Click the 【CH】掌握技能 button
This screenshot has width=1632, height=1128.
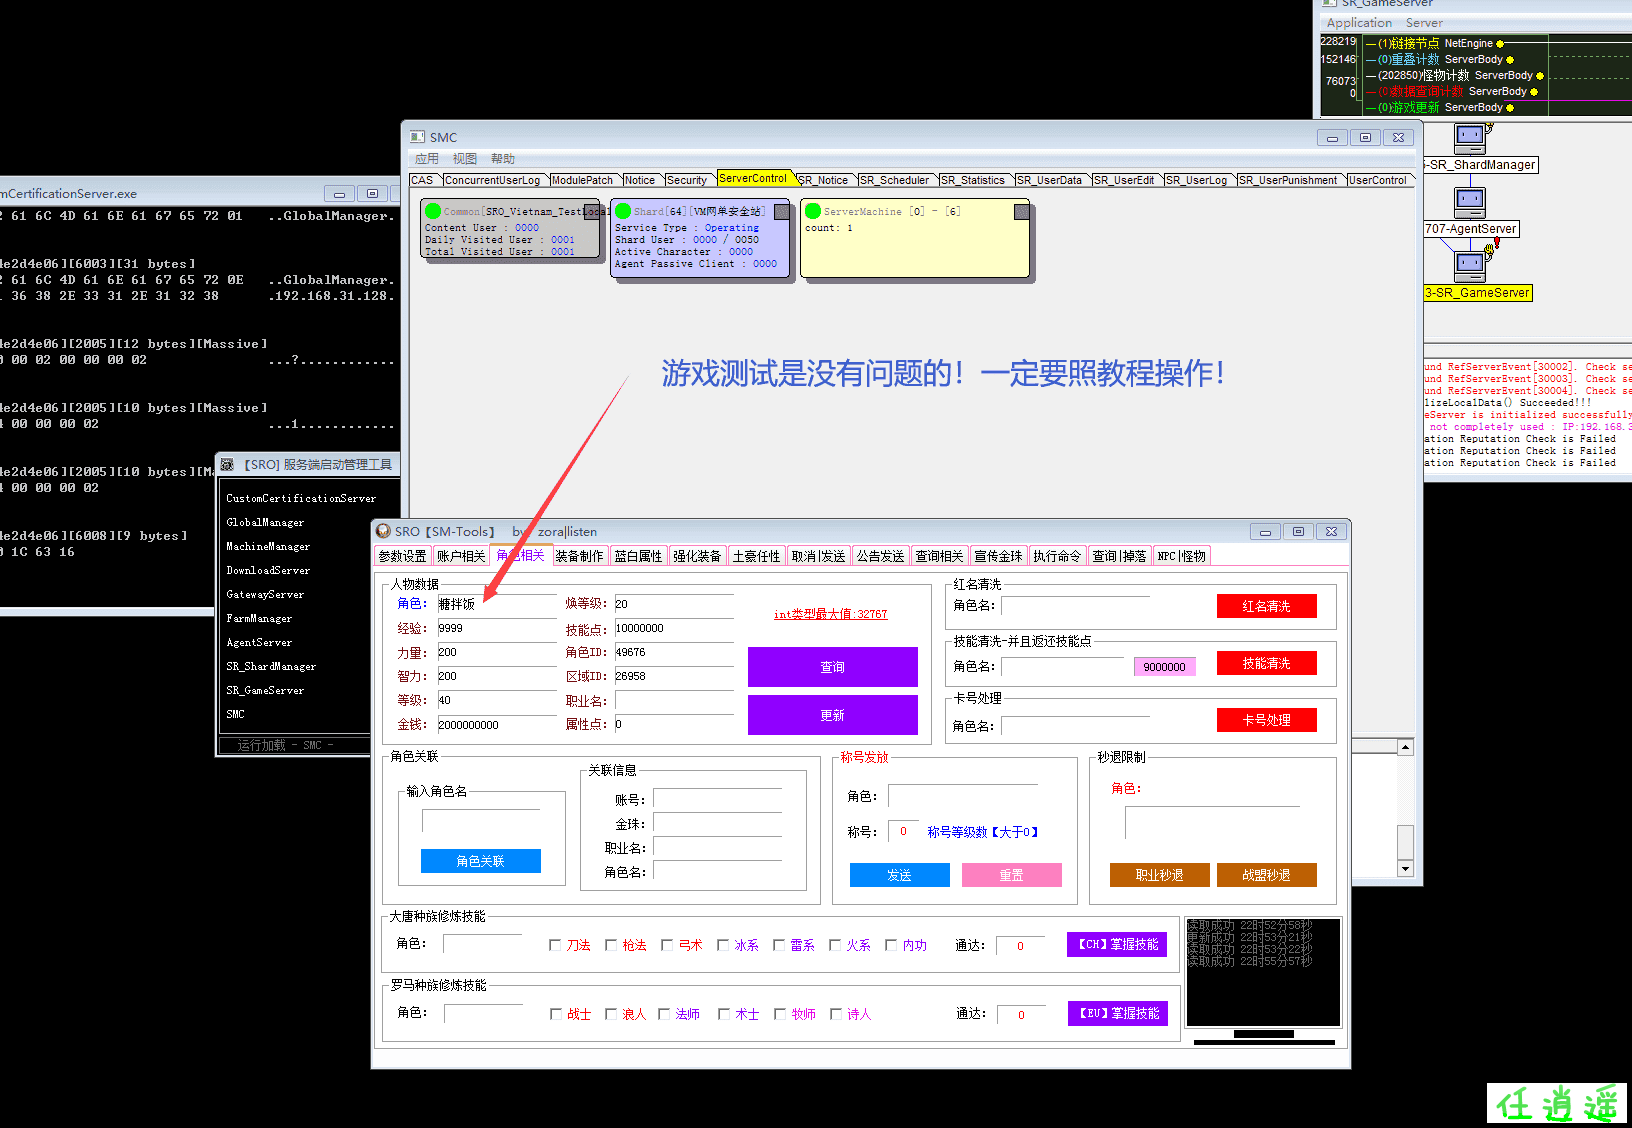1117,944
